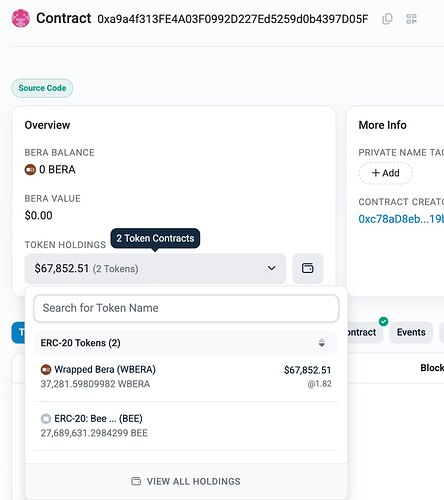Viewport: 444px width, 500px height.
Task: Click the pink contract identicon avatar
Action: (x=21, y=18)
